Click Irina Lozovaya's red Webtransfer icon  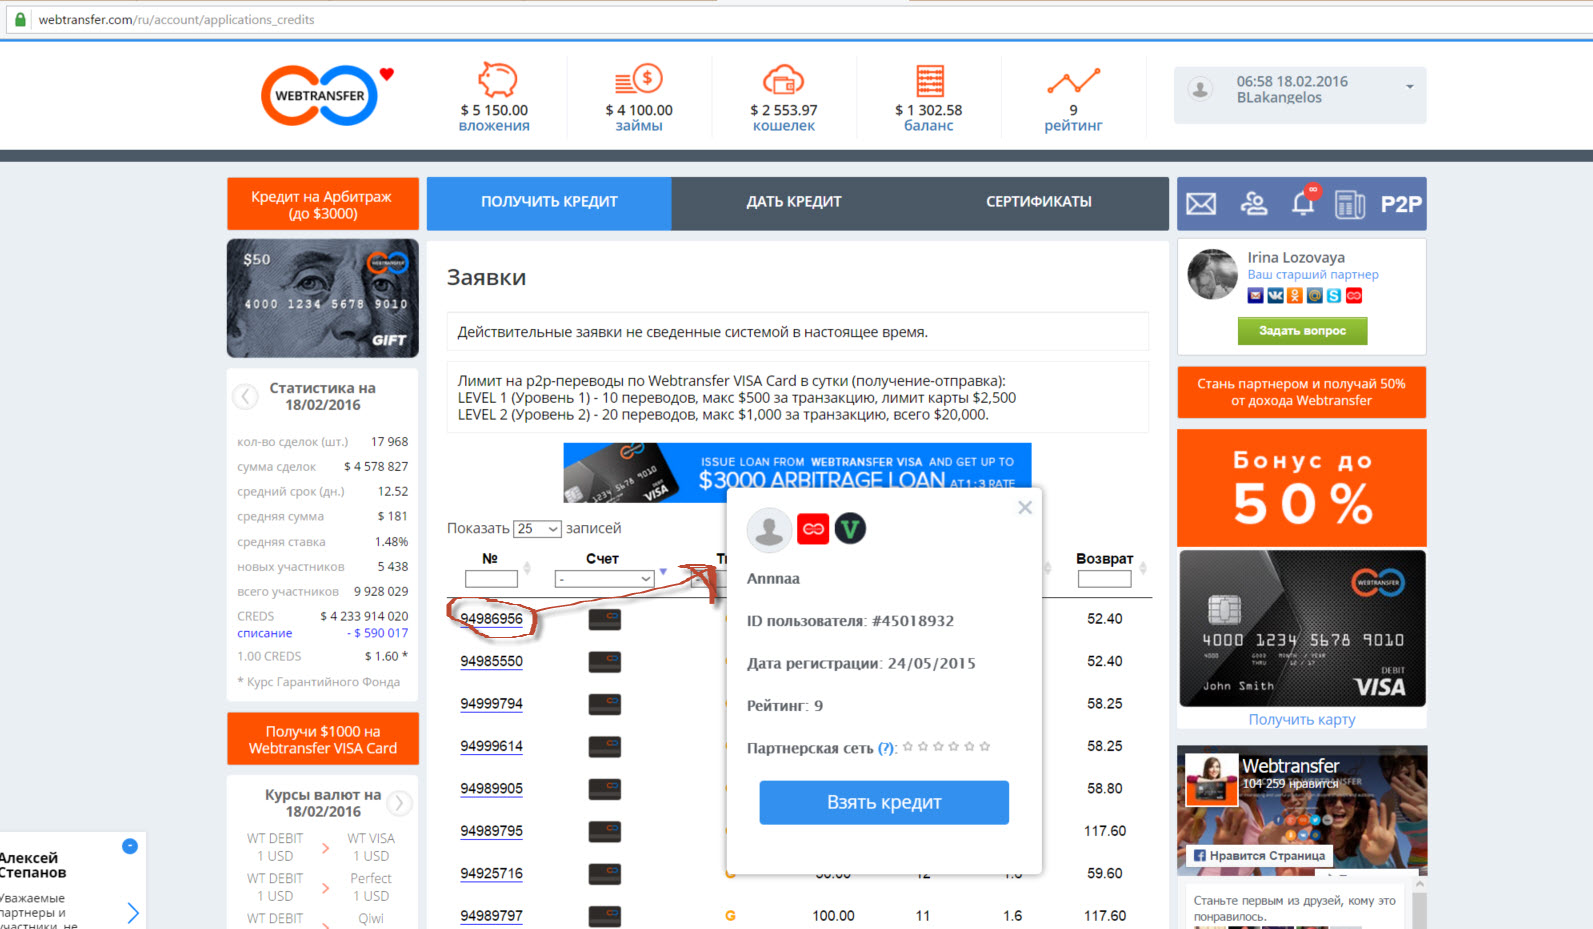click(x=1354, y=295)
